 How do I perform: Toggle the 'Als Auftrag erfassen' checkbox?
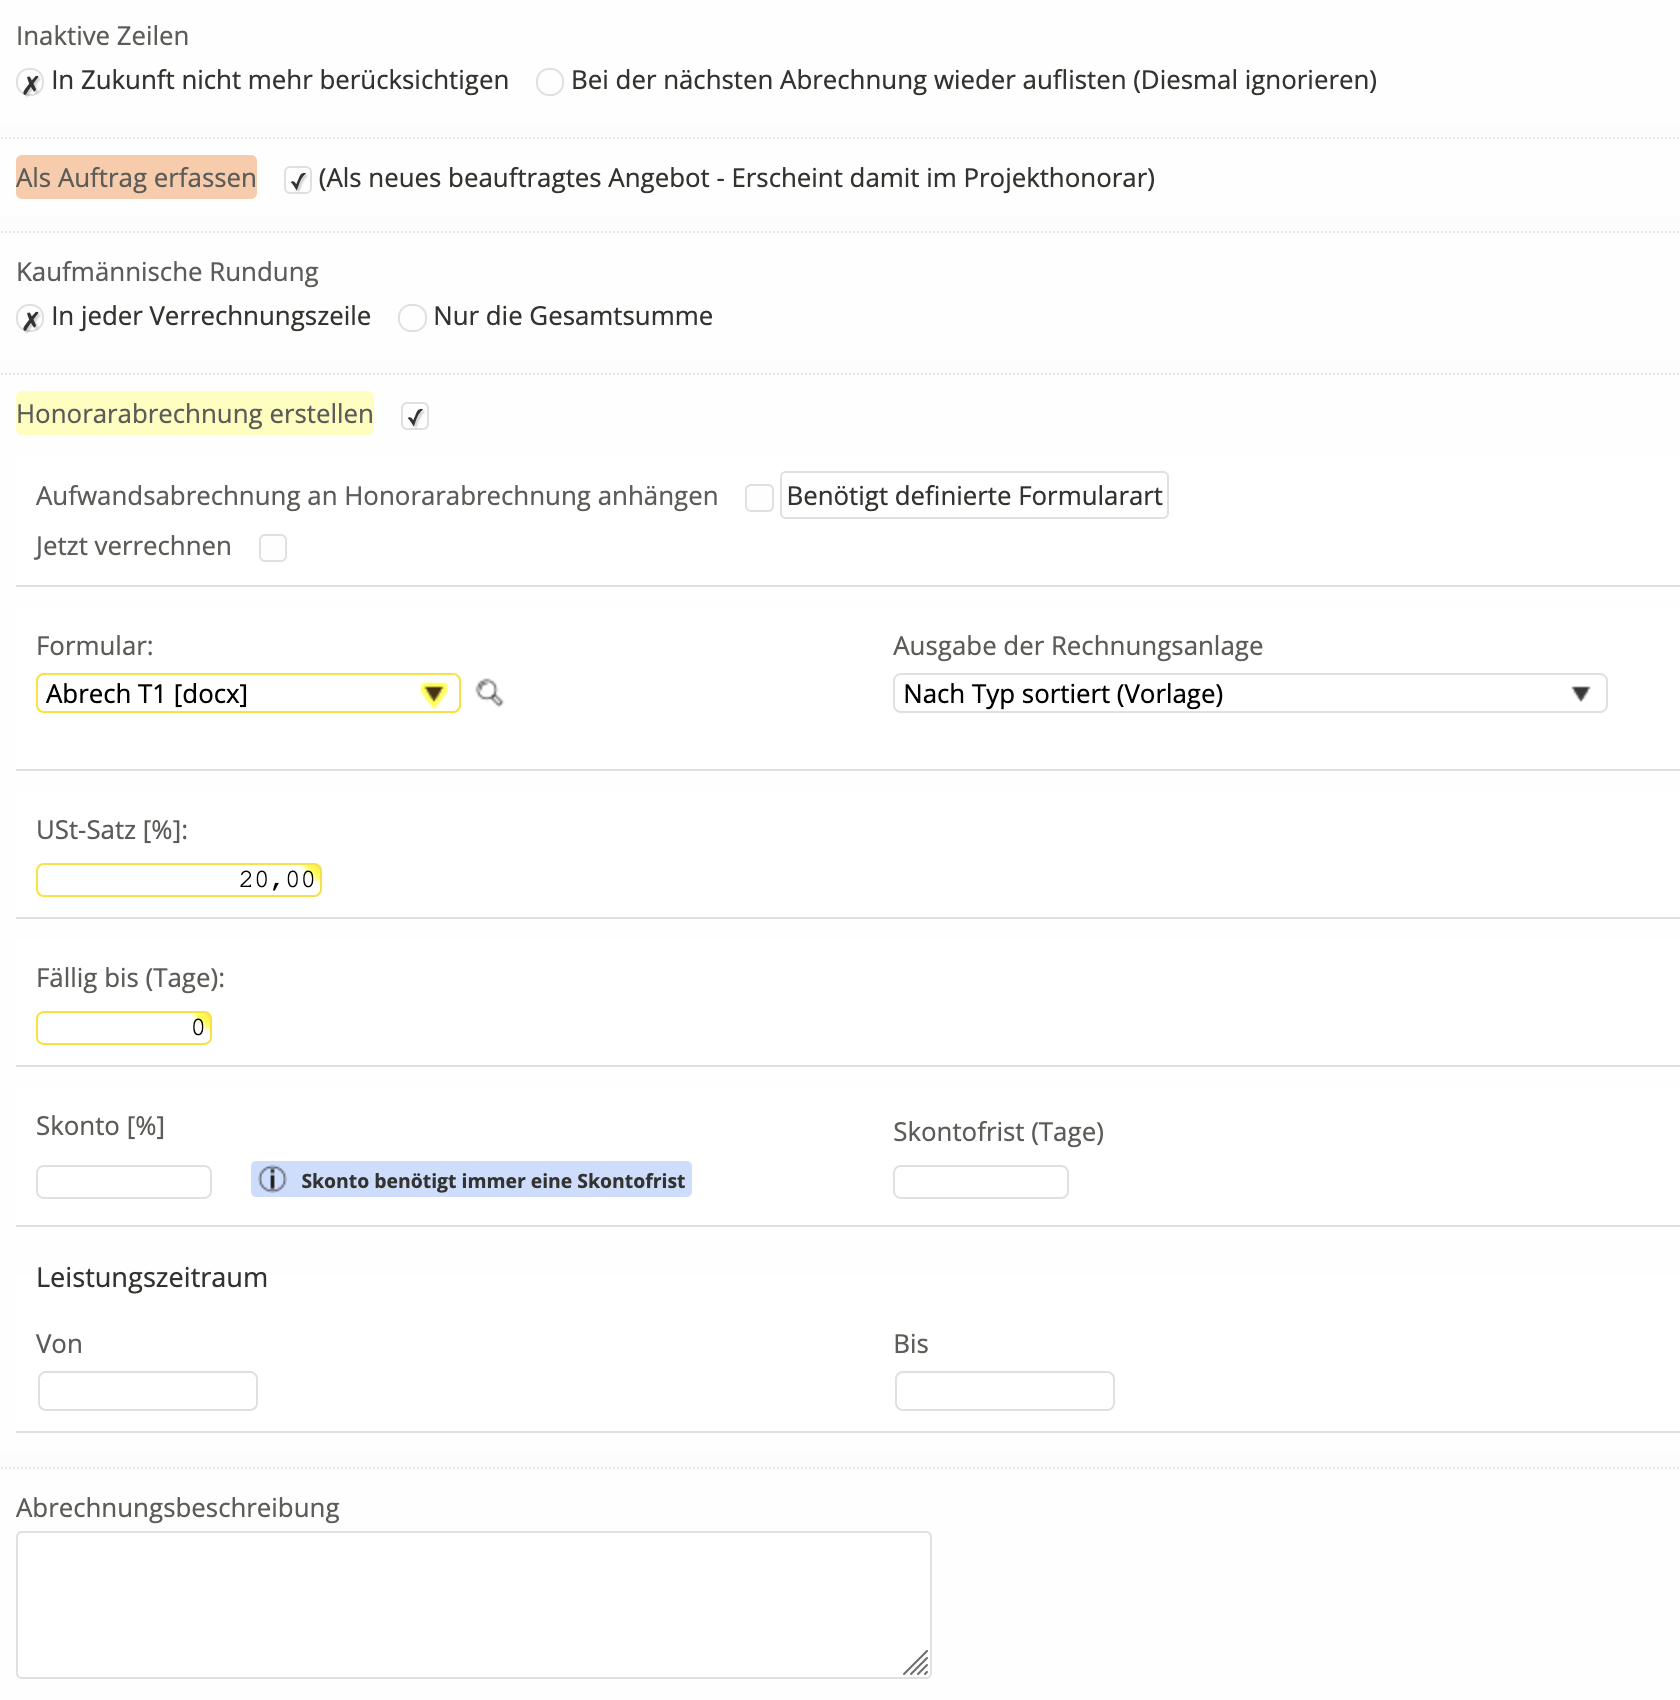point(297,180)
